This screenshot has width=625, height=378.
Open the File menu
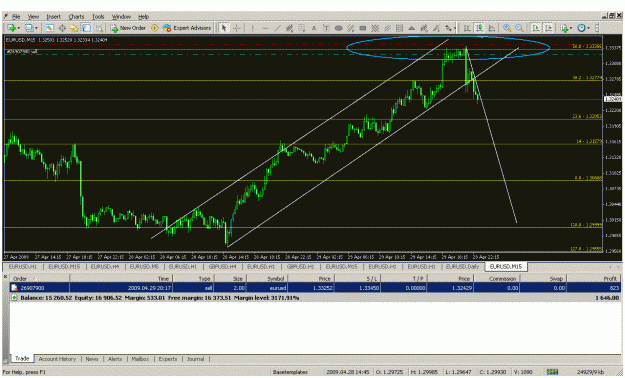point(16,16)
